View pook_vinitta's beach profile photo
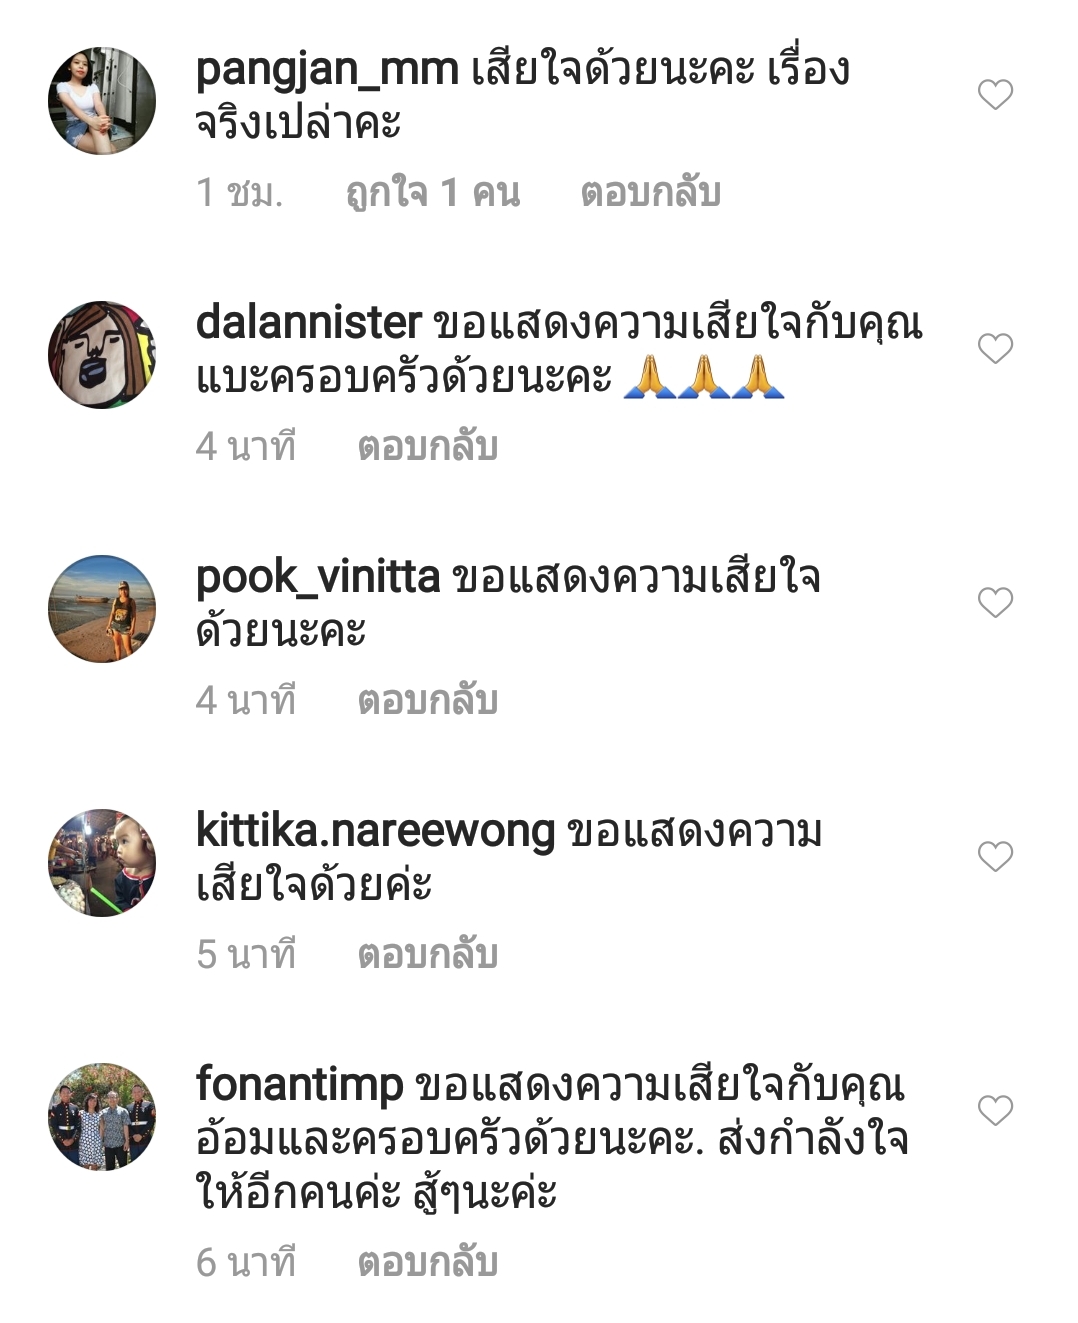 102,609
